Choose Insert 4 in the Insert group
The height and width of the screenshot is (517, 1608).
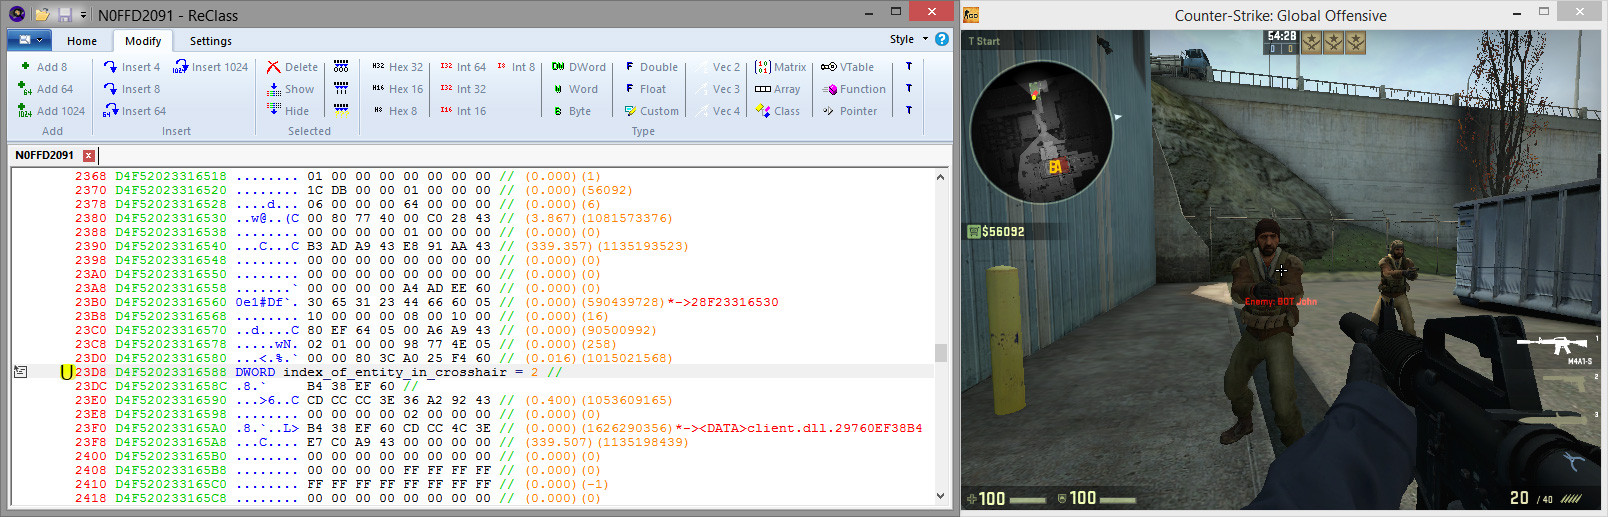point(132,67)
